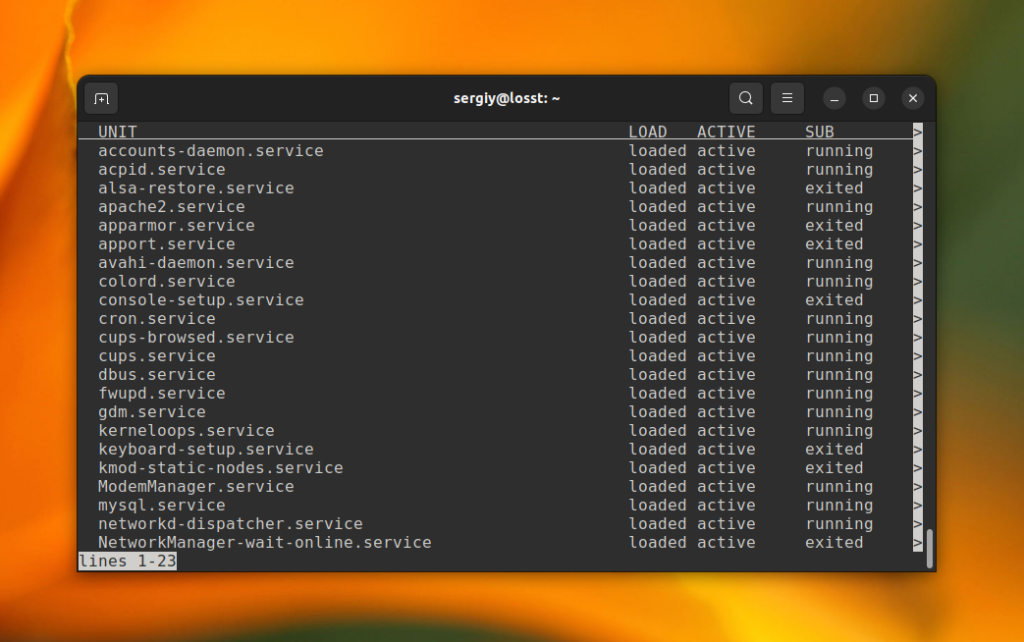1024x642 pixels.
Task: Select the apache2.service line
Action: (x=171, y=206)
